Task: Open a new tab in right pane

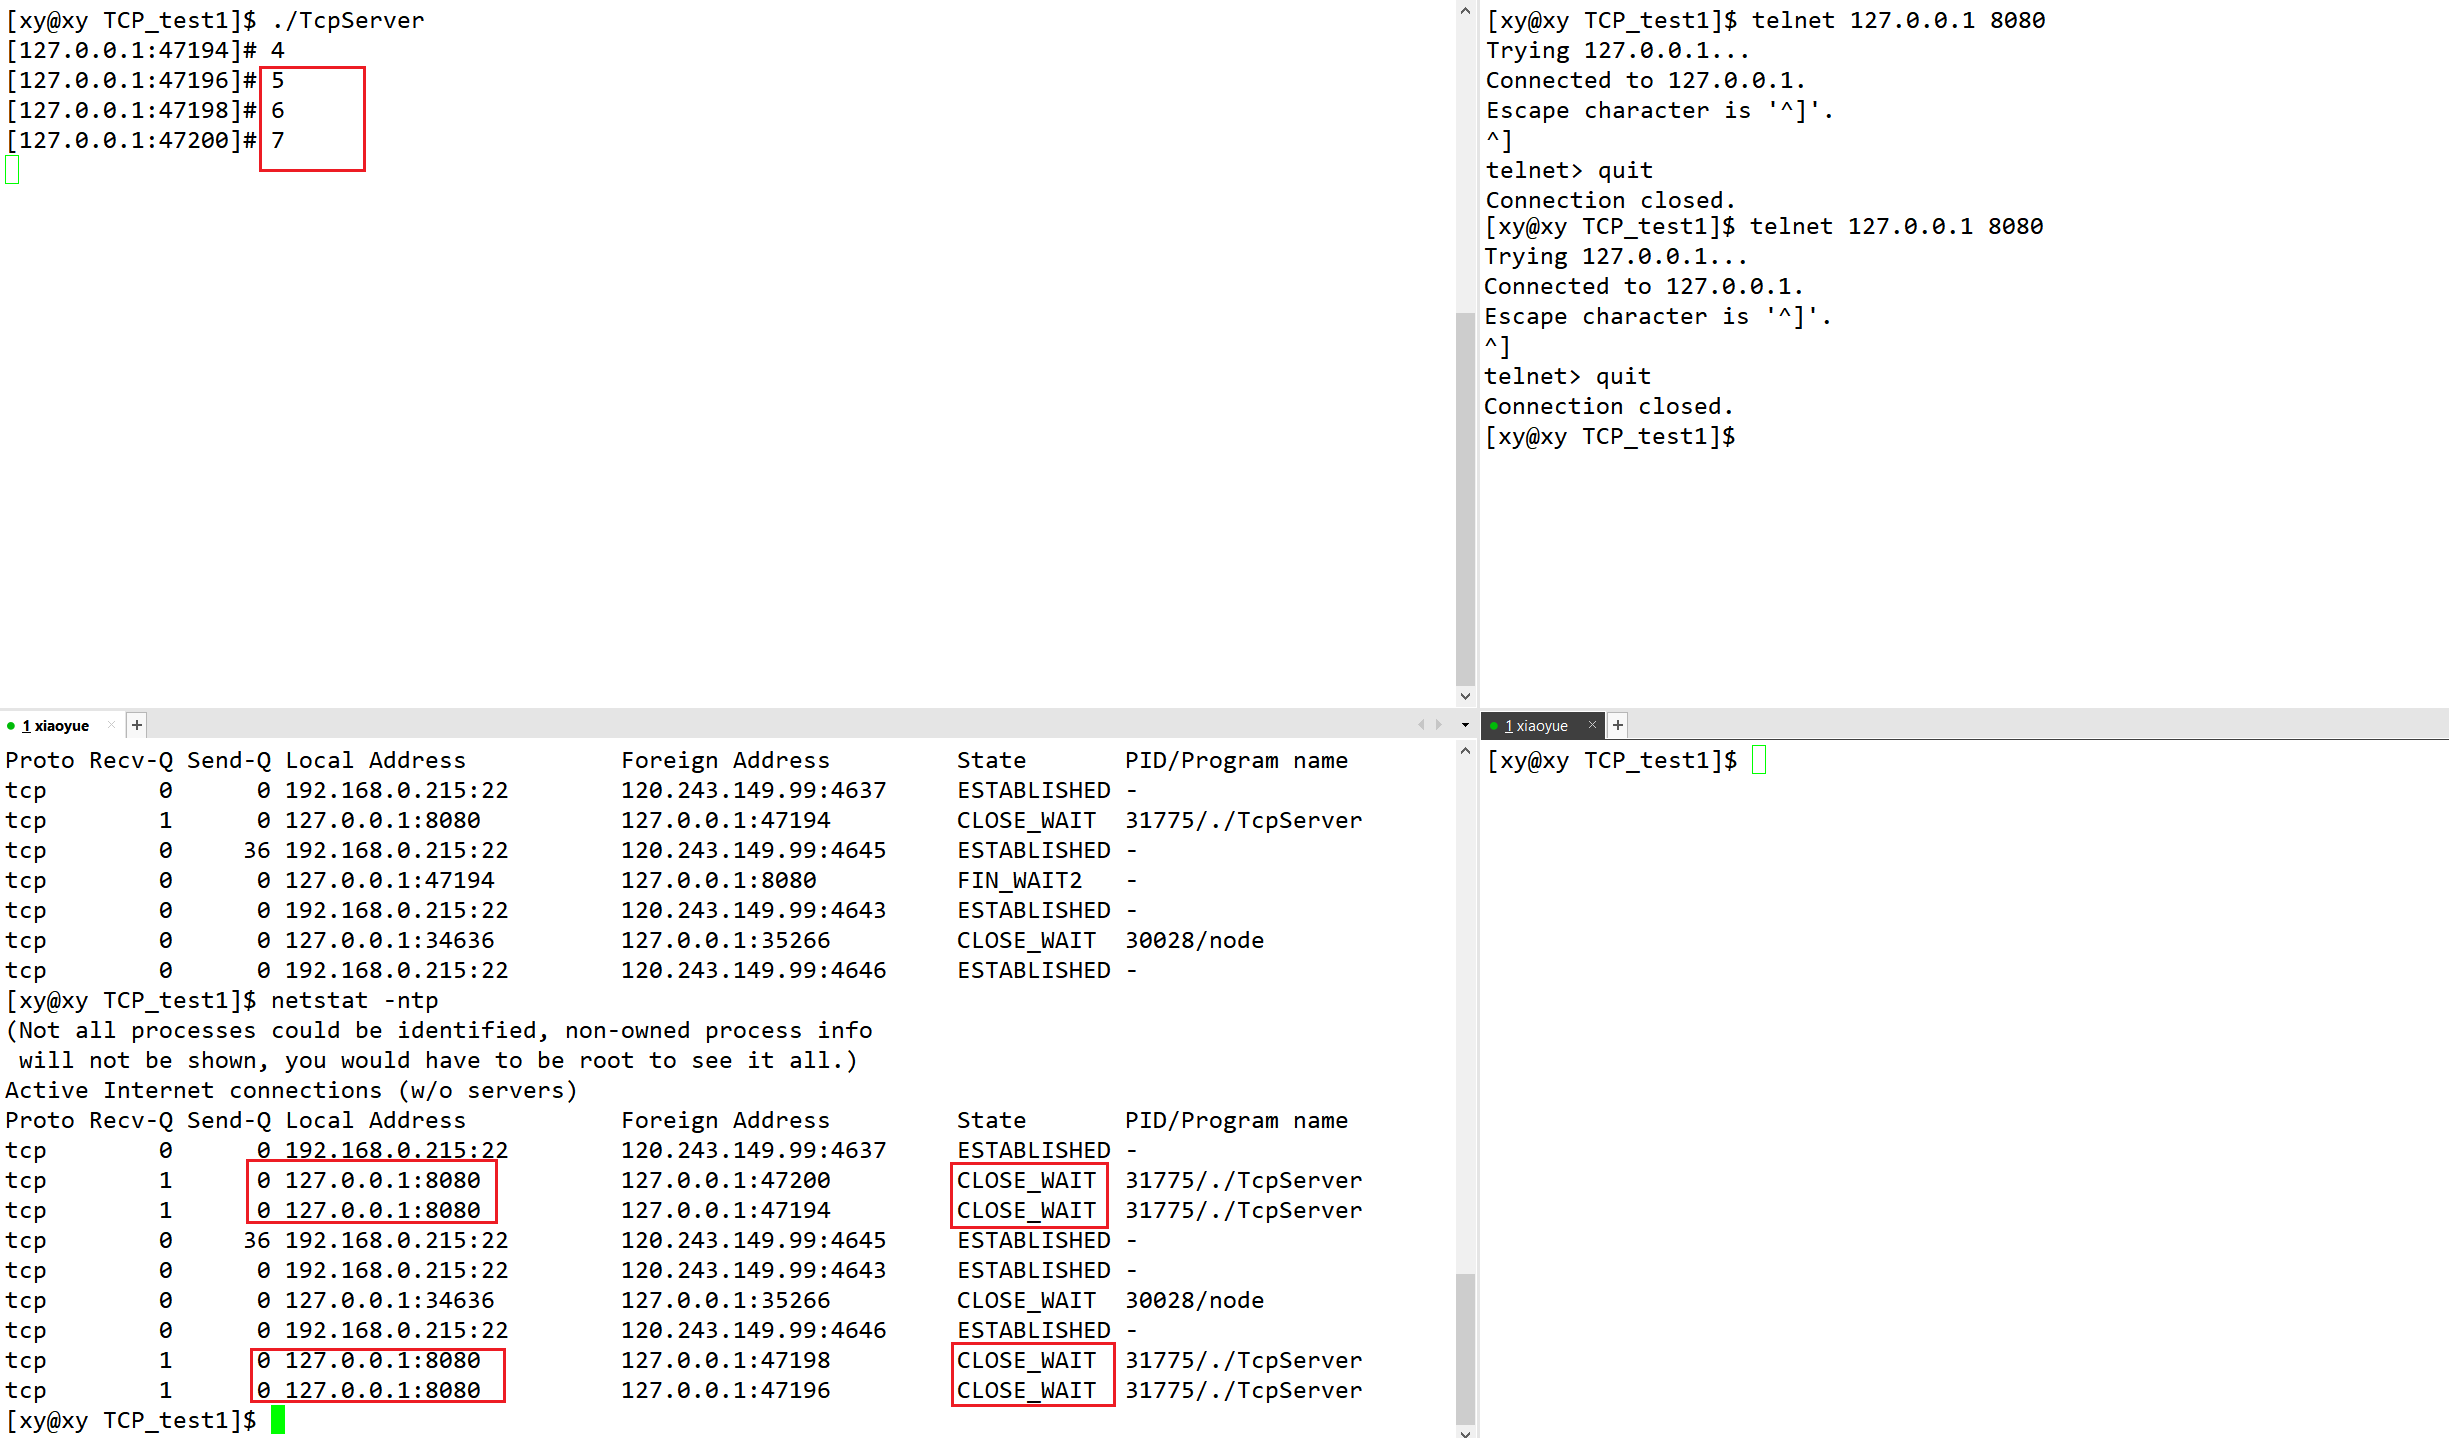Action: 1617,725
